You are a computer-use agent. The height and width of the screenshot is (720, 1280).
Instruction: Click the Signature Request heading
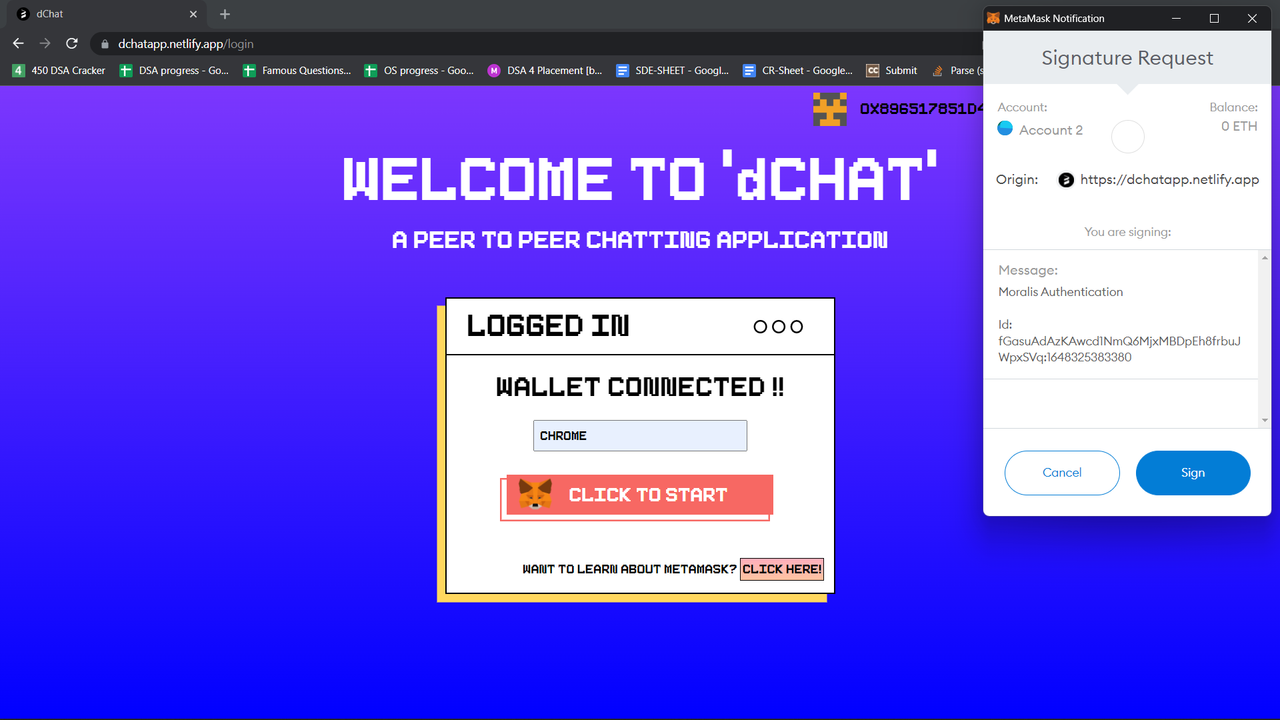(x=1127, y=58)
